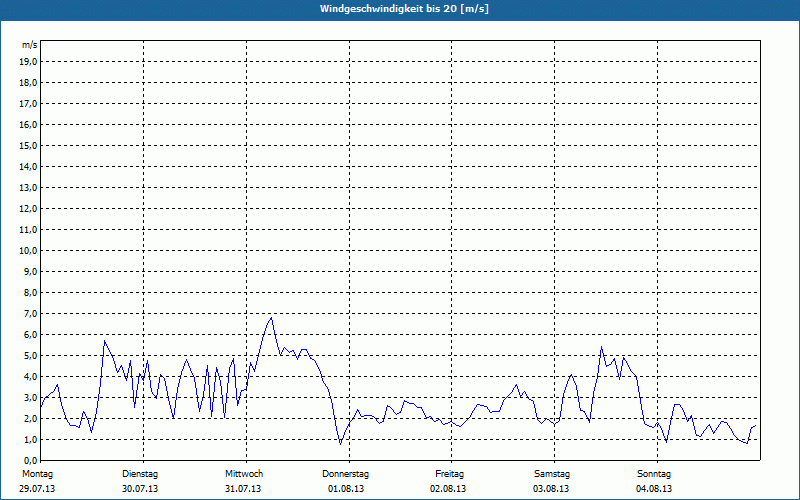Screen dimensions: 800x500
Task: Click the 8,0 axis value
Action: click(31, 292)
